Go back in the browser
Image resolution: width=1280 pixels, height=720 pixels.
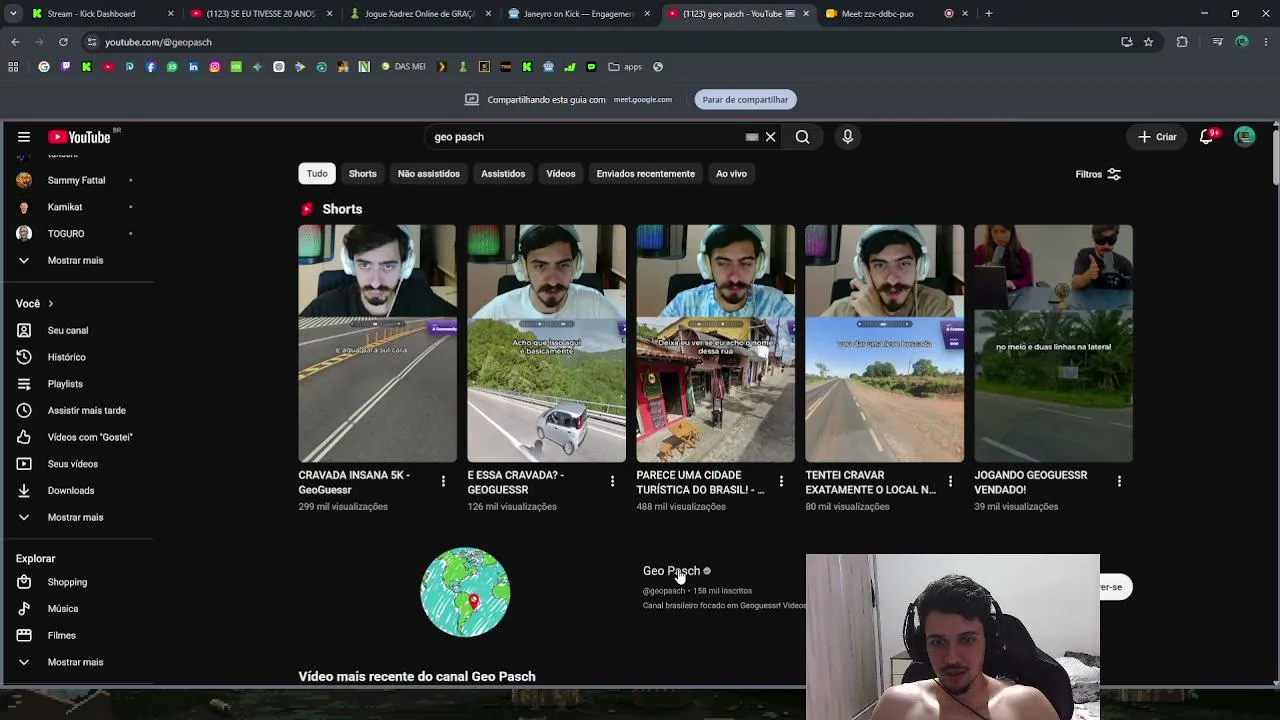15,42
